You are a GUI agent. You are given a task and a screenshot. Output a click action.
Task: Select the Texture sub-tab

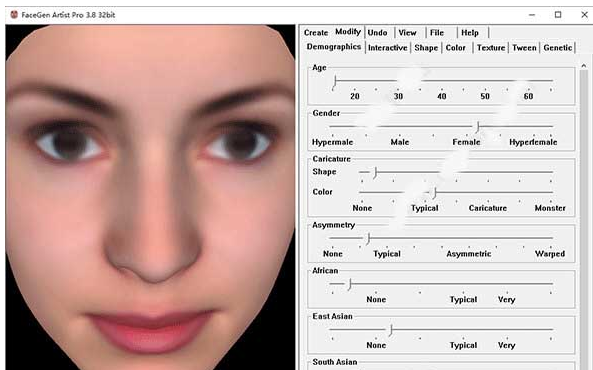coord(491,48)
